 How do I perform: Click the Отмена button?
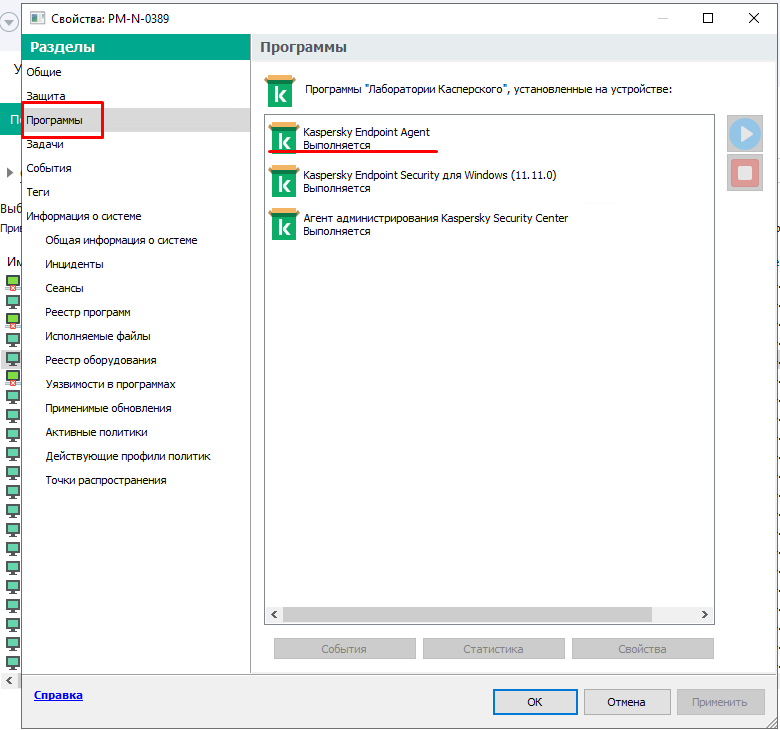click(626, 702)
